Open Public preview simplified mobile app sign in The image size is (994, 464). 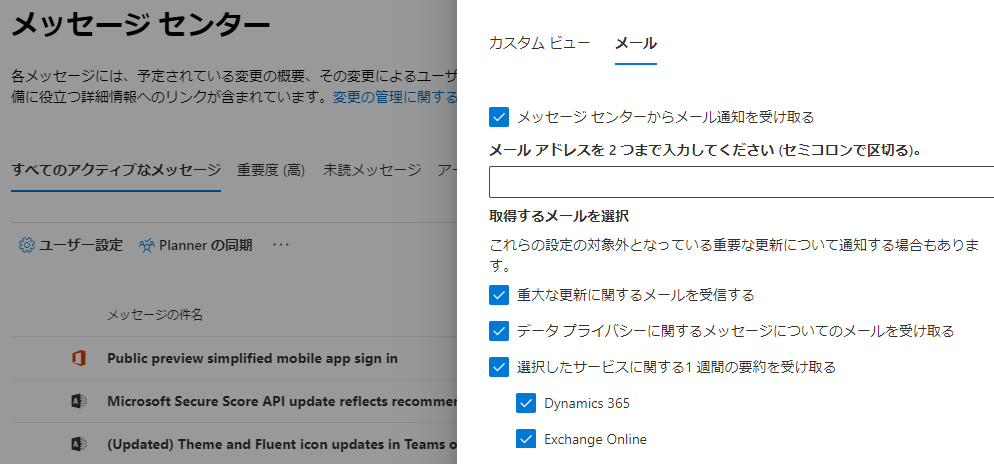252,358
